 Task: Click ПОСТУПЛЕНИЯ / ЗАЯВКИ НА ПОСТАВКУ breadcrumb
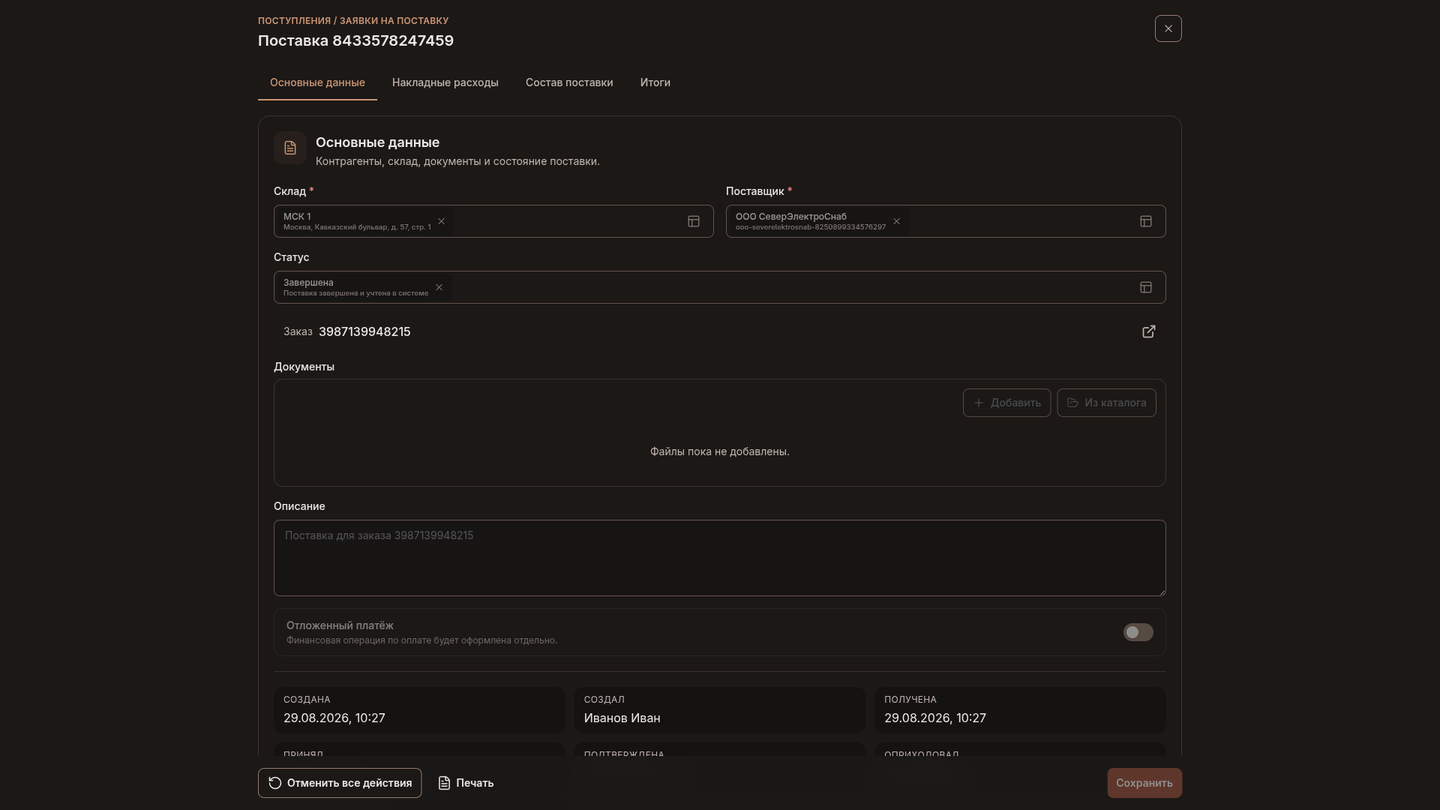353,20
